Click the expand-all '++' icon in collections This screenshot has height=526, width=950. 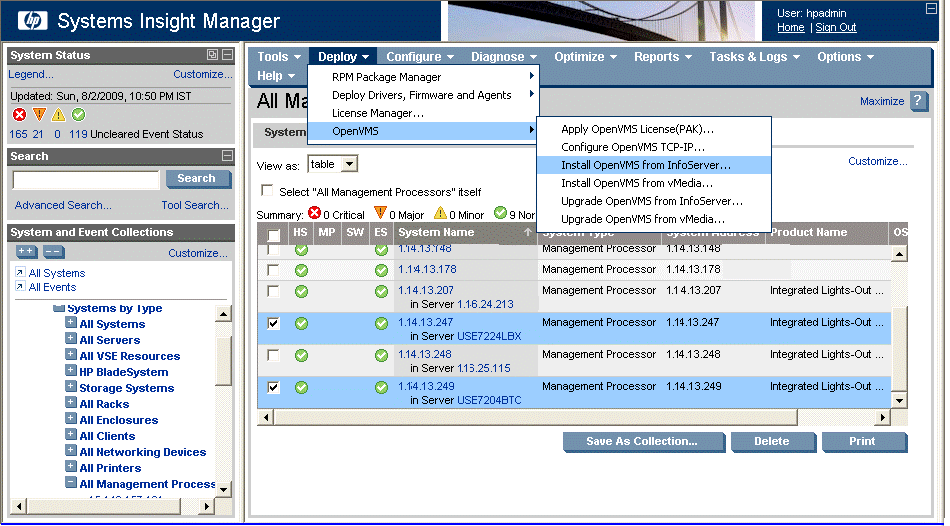click(x=27, y=251)
